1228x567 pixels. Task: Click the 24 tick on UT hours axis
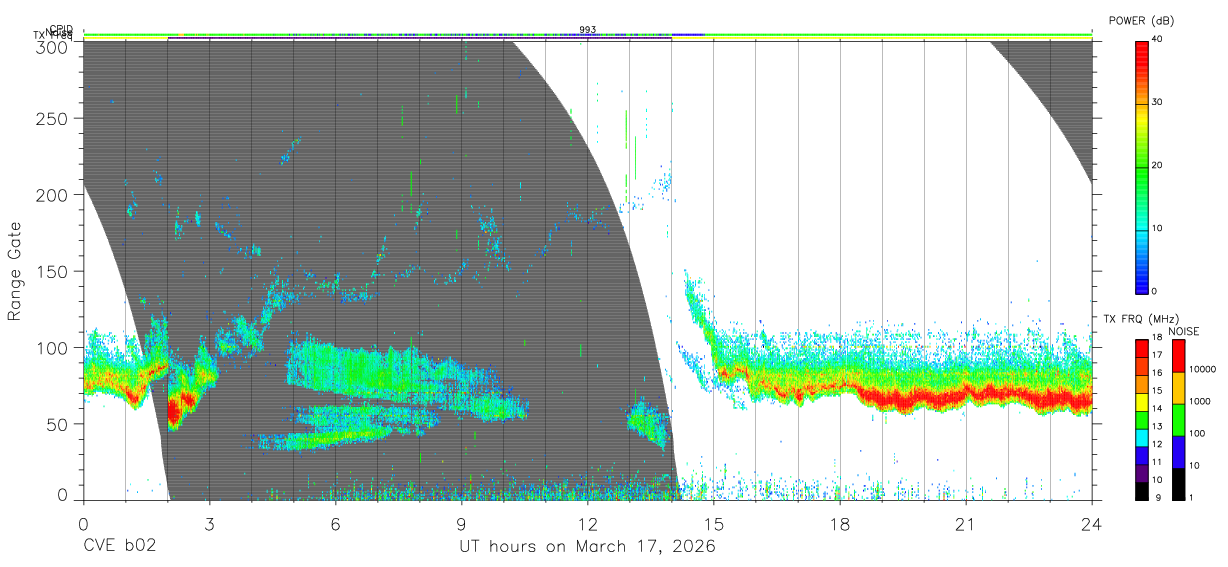1092,523
